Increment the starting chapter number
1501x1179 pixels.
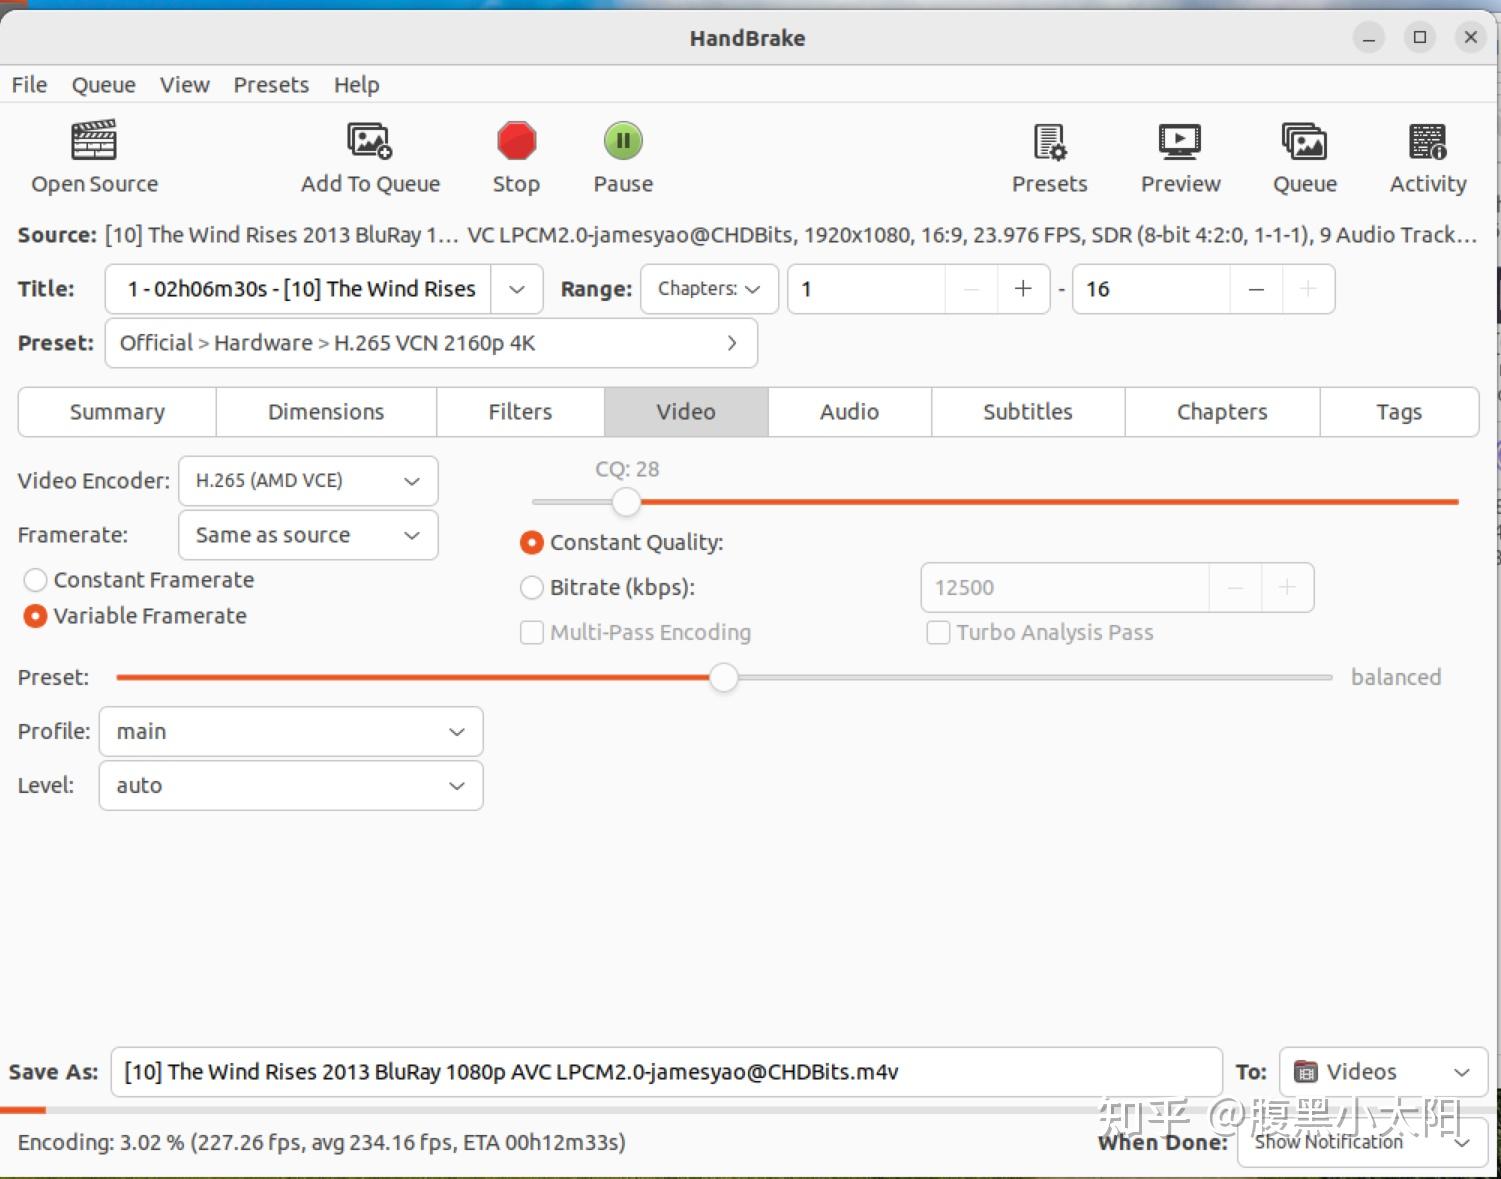(1022, 289)
